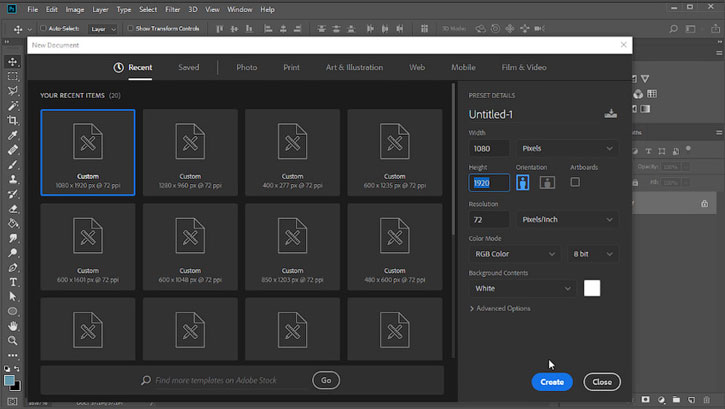Click the save document preset icon
Viewport: 725px width, 409px height.
click(x=610, y=114)
